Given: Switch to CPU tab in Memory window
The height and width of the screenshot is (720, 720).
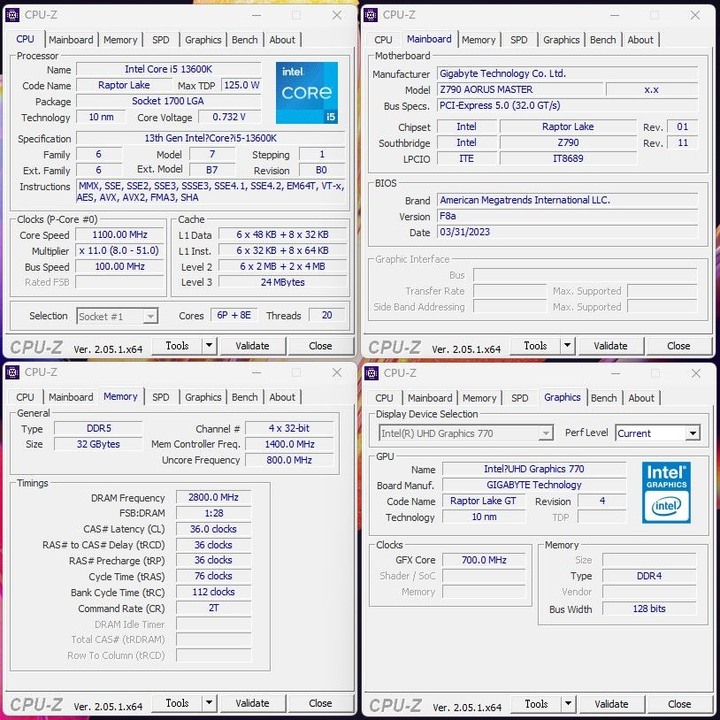Looking at the screenshot, I should tap(25, 397).
